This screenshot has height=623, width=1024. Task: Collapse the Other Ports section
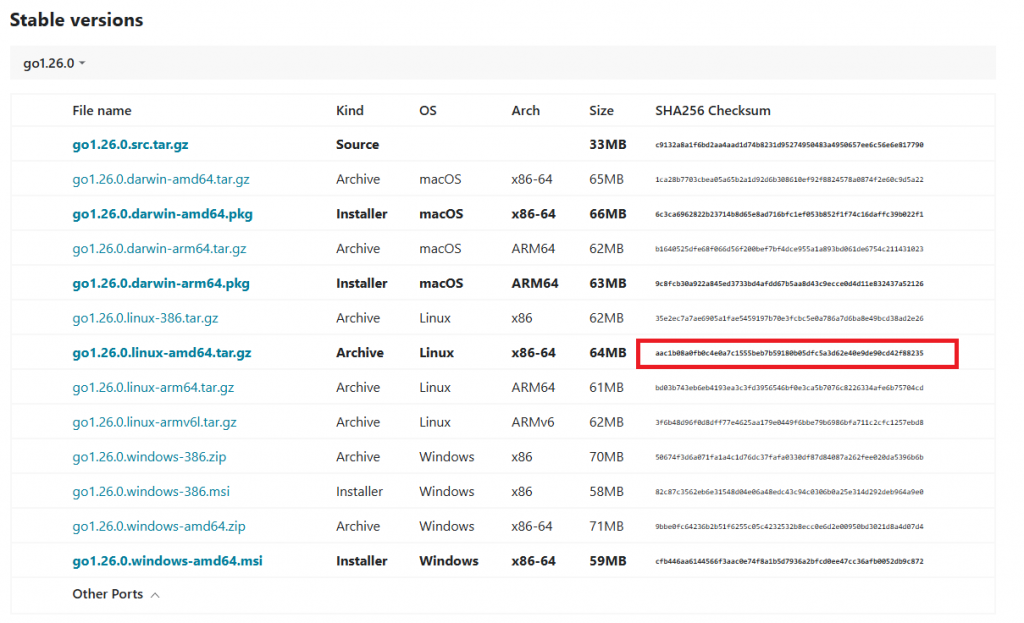108,594
